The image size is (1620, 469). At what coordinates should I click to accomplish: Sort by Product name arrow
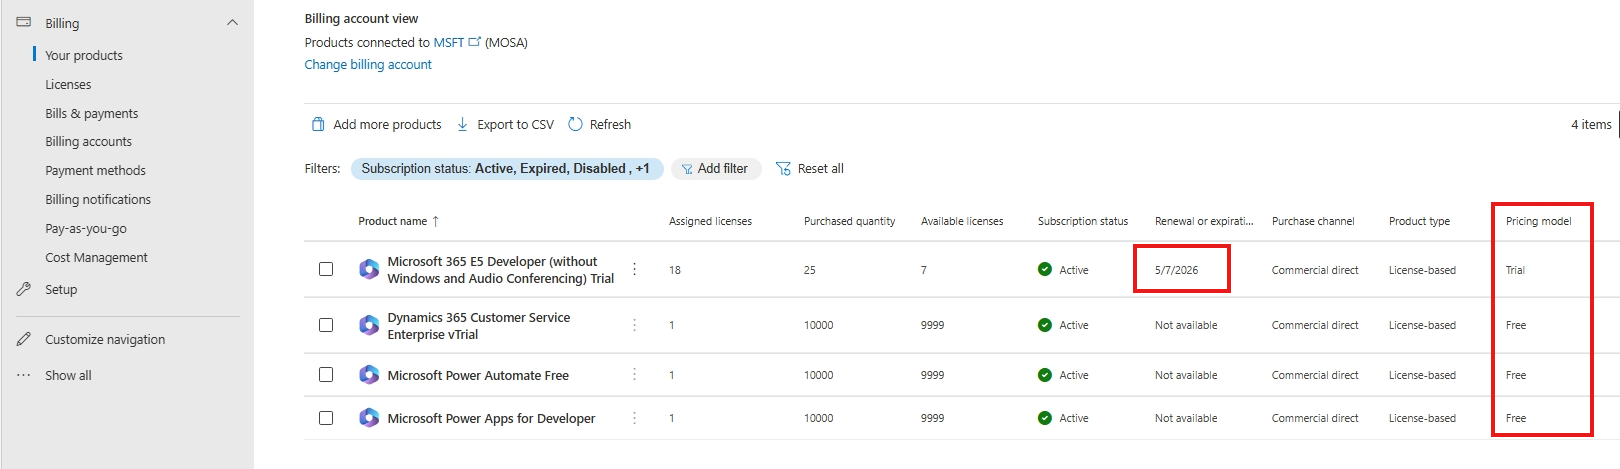click(x=436, y=221)
